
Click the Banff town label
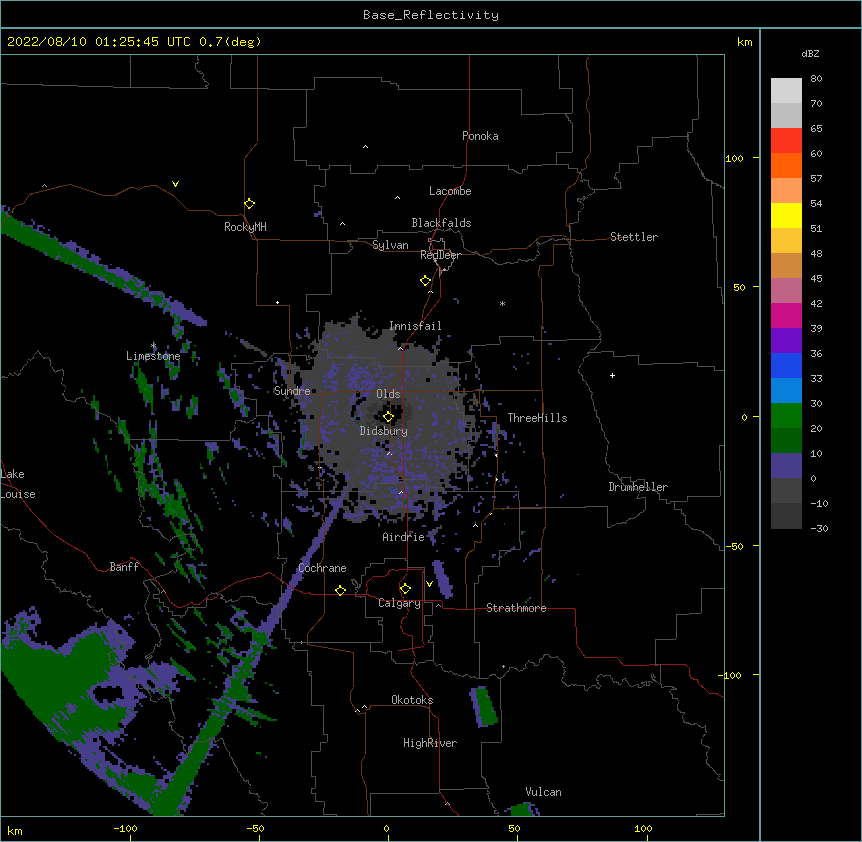tap(124, 567)
